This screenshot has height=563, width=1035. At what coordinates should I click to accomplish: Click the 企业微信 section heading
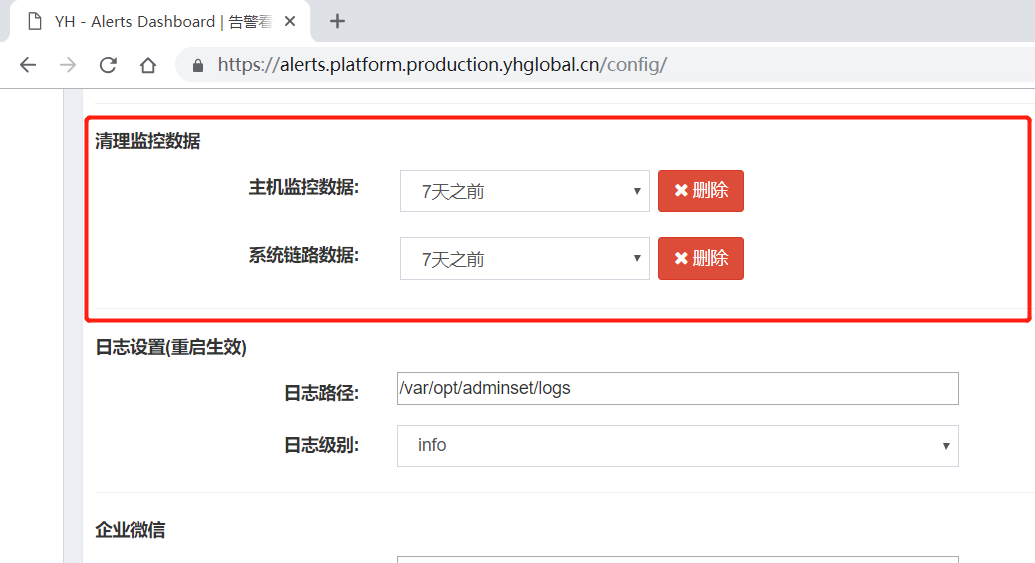click(x=130, y=530)
